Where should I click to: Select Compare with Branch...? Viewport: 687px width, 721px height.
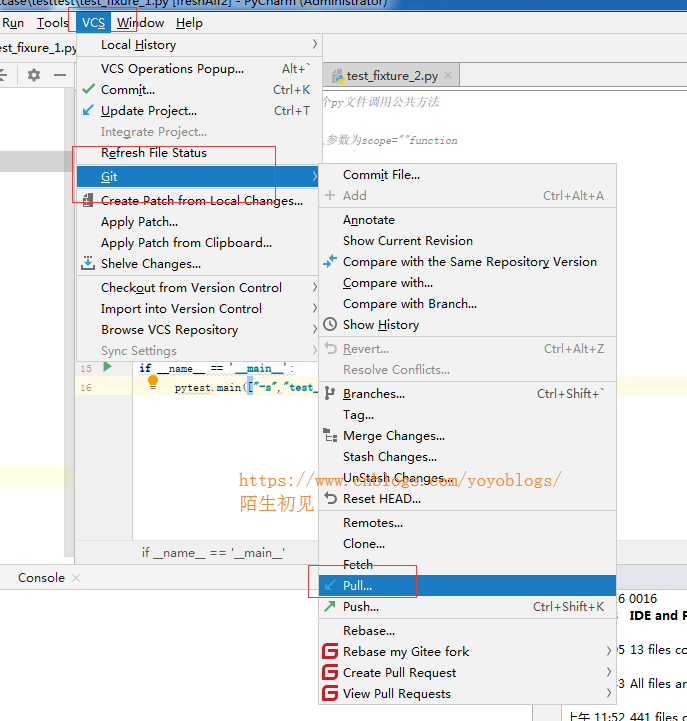(467, 303)
